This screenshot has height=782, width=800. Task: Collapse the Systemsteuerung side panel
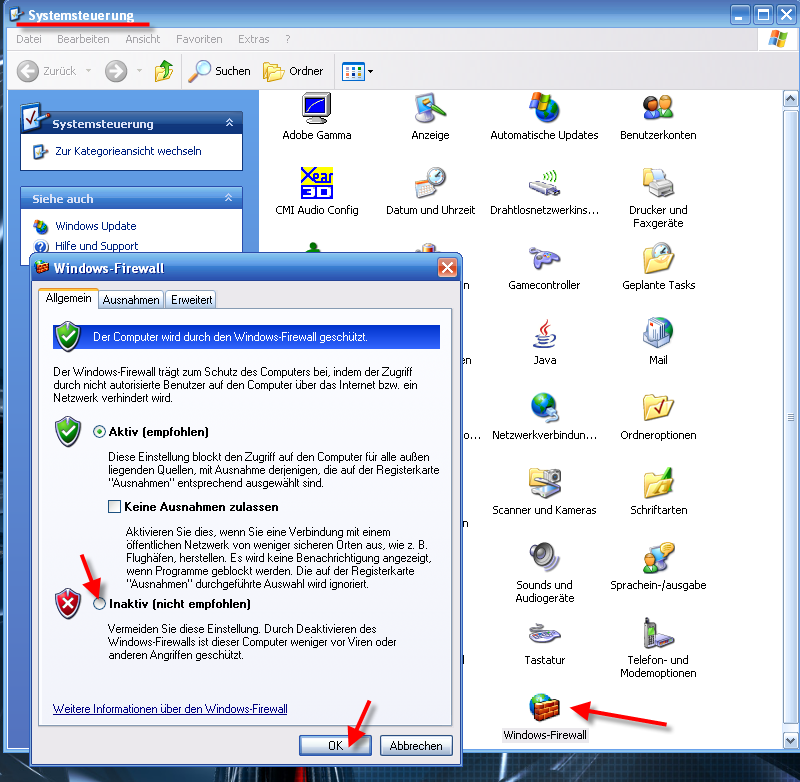(x=230, y=122)
